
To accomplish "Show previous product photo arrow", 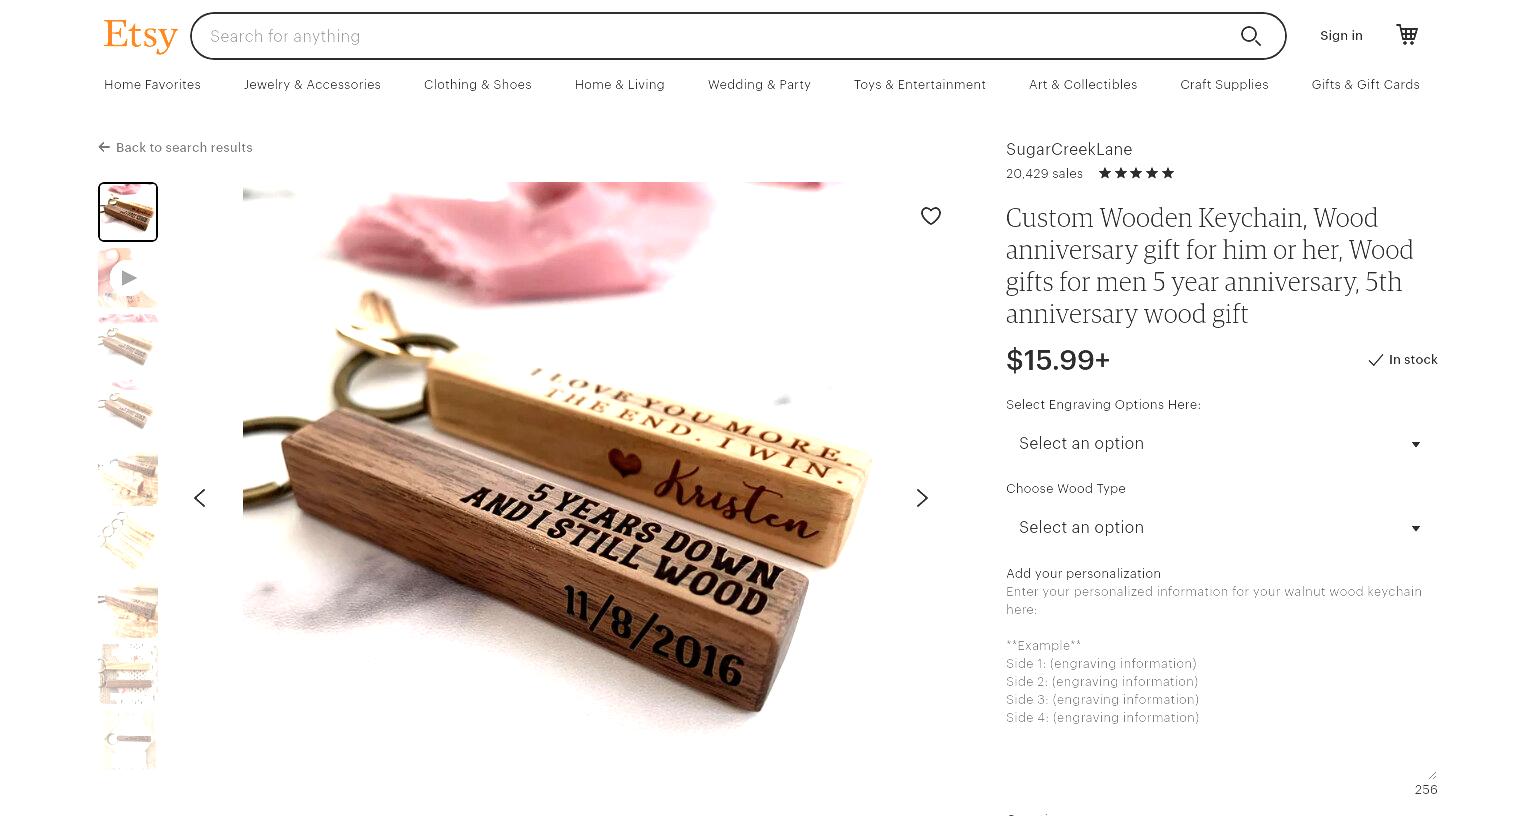I will tap(200, 498).
